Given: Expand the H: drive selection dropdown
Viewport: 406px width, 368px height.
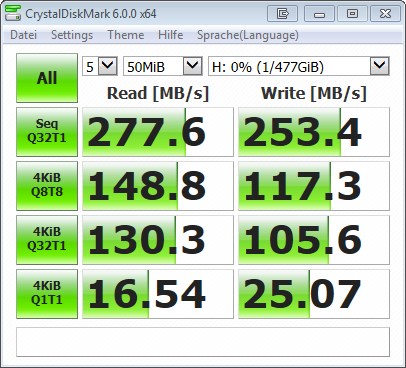Looking at the screenshot, I should [299, 66].
